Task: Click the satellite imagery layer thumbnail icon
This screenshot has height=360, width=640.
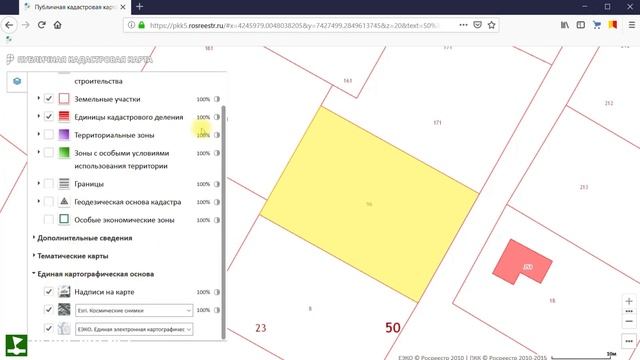Action: click(x=64, y=309)
